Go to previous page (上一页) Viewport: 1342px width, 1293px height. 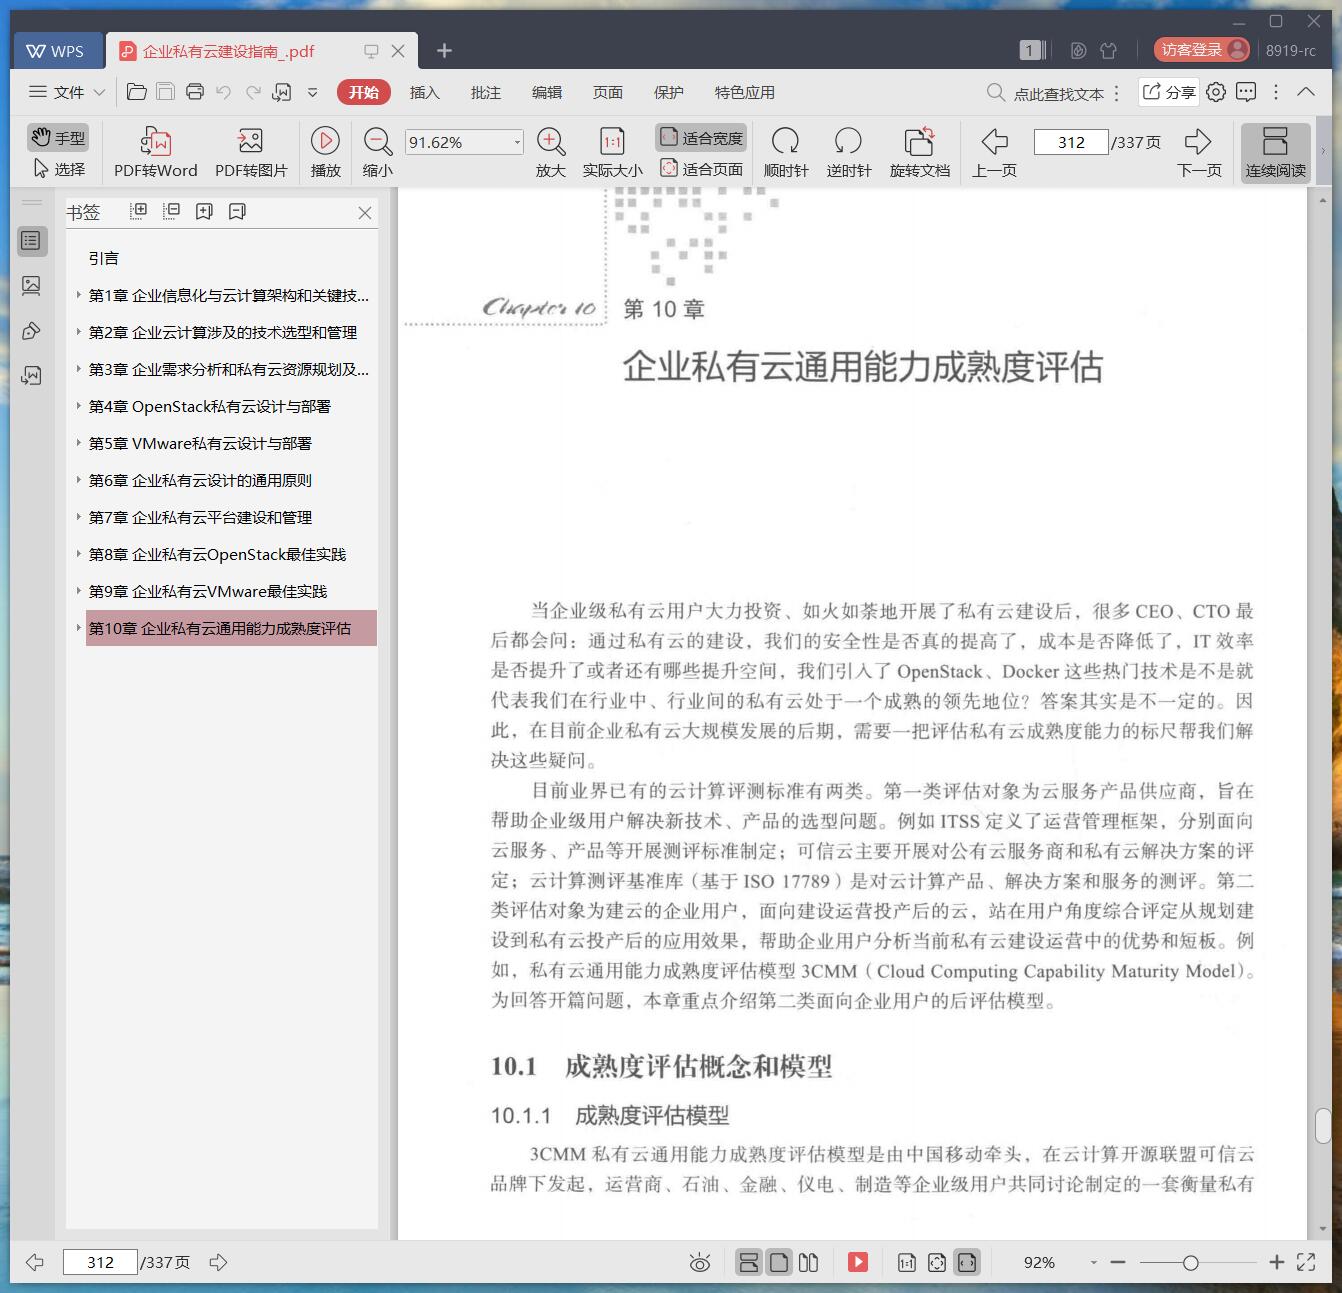pyautogui.click(x=994, y=153)
